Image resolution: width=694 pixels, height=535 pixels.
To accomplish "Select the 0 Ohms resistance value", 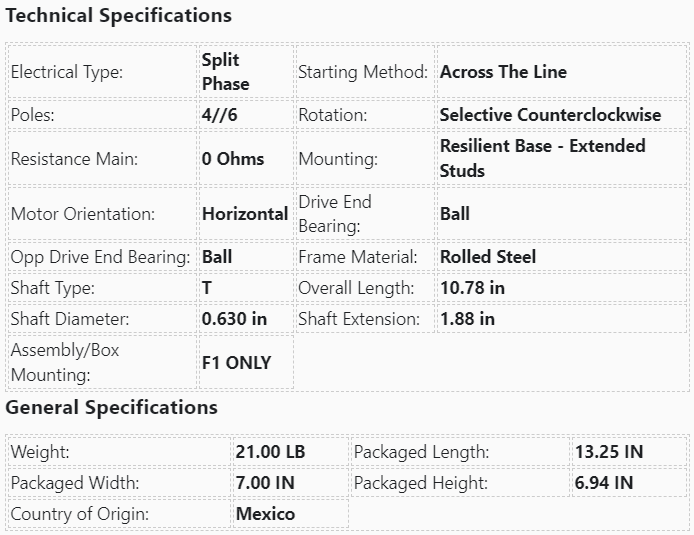I will click(x=233, y=158).
